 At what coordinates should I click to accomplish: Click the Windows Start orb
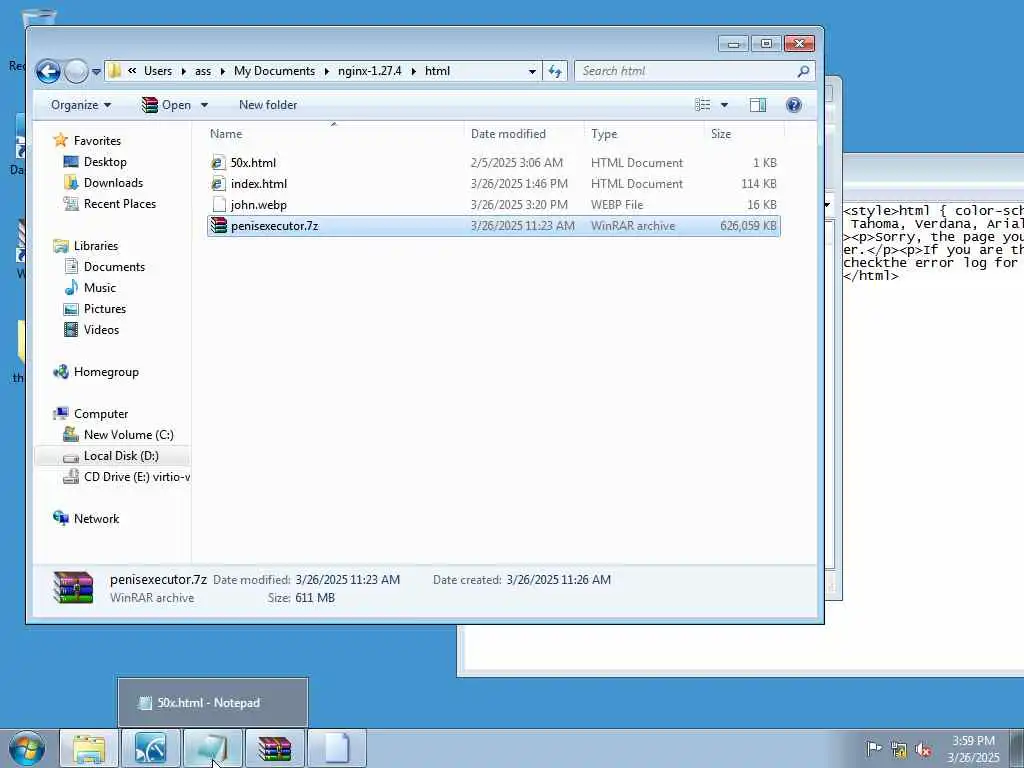coord(27,748)
